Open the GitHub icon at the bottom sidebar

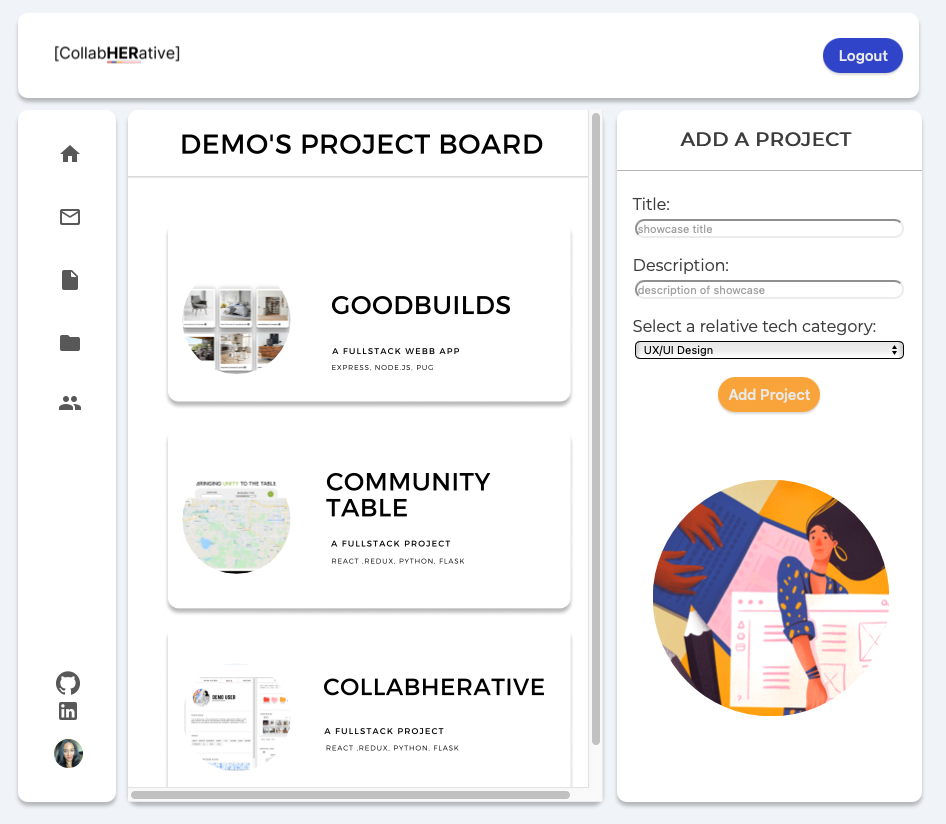[x=68, y=682]
